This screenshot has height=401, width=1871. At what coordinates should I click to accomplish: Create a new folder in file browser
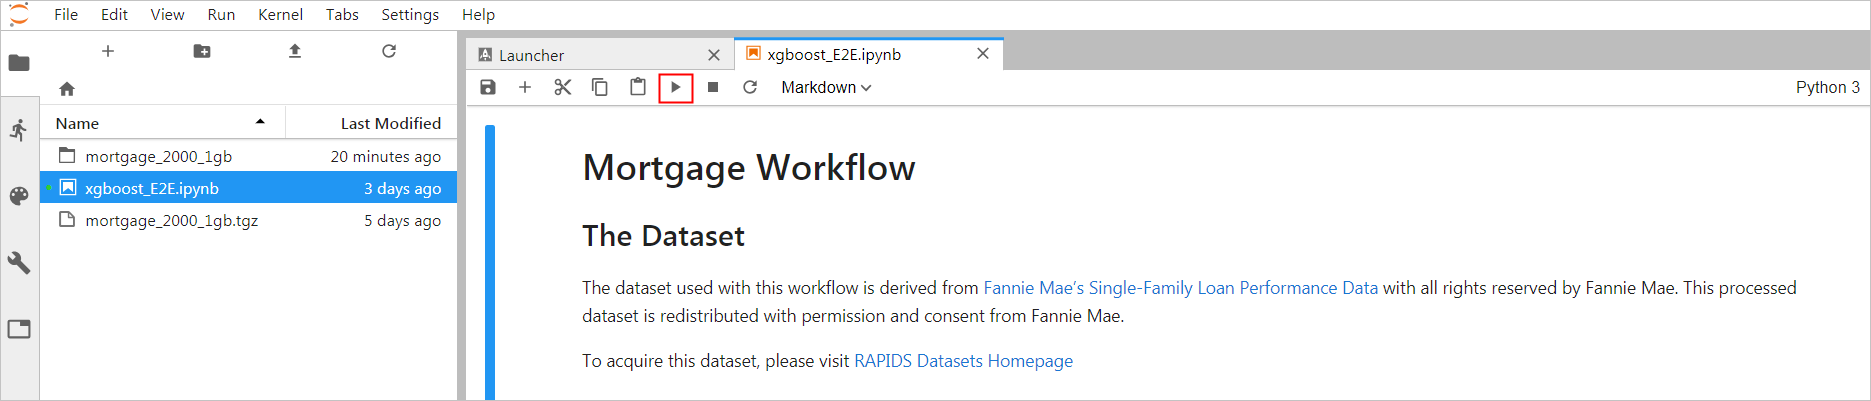coord(202,51)
